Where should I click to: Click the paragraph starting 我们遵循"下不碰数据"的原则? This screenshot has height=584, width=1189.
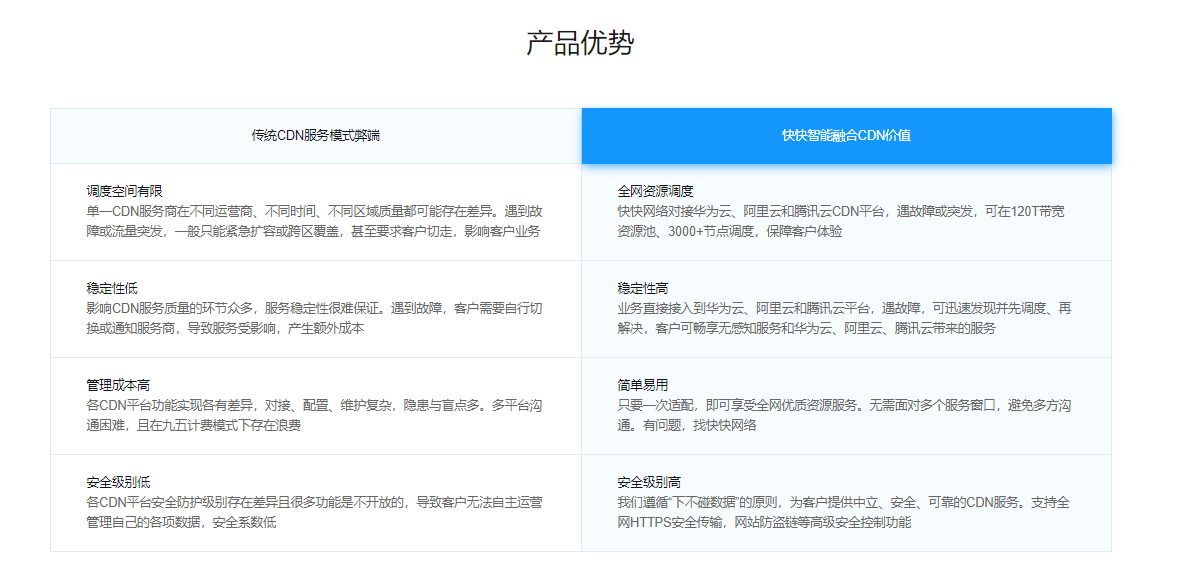[844, 512]
